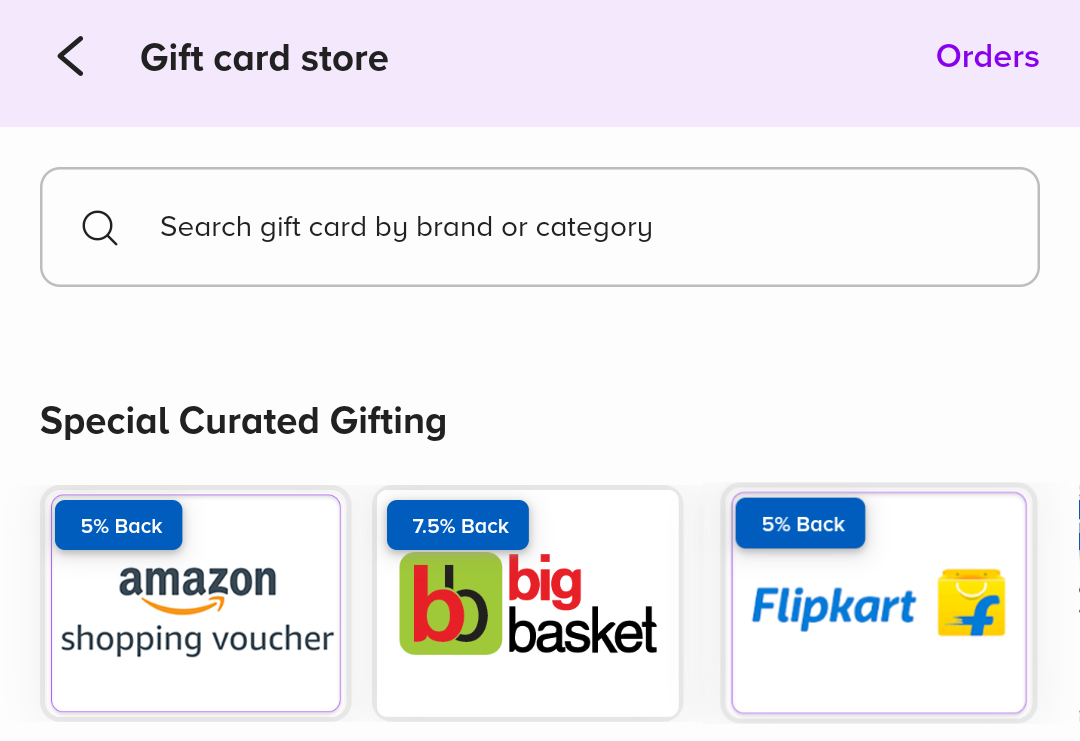This screenshot has width=1080, height=741.
Task: Click the 'Gift card store' page title
Action: pyautogui.click(x=264, y=58)
